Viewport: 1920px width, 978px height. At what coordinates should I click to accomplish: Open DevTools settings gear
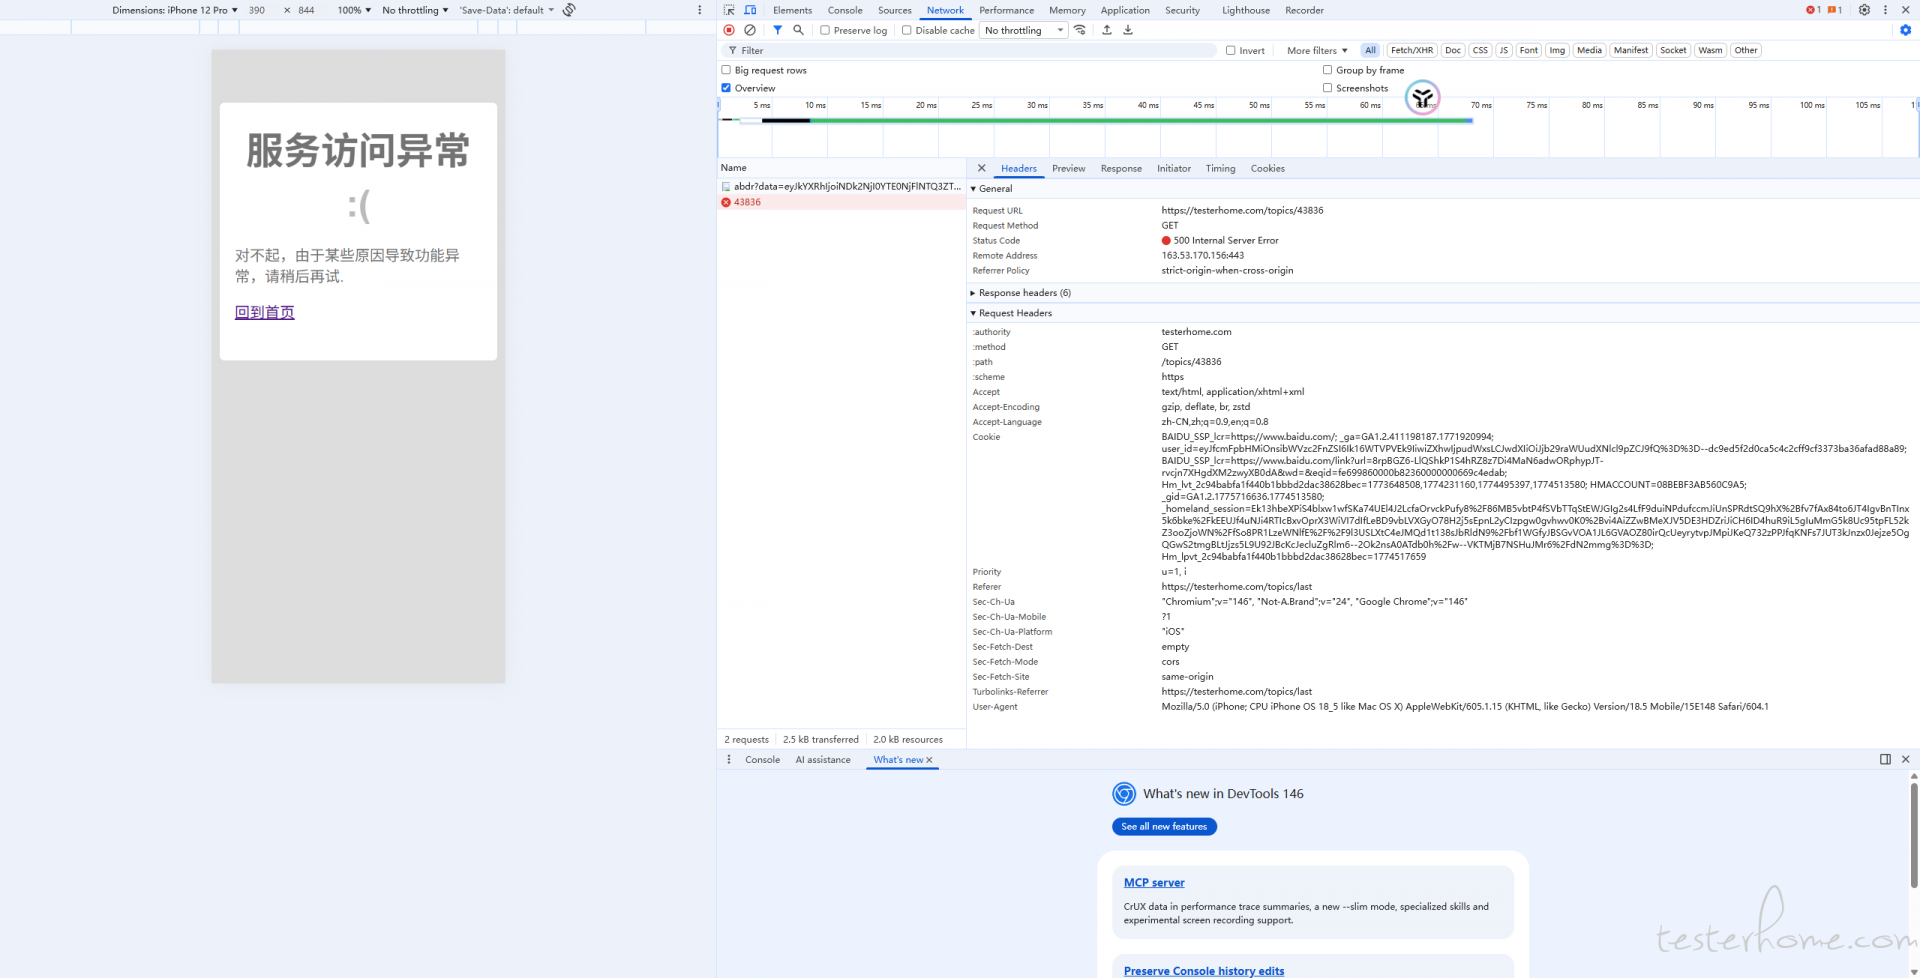[x=1864, y=10]
